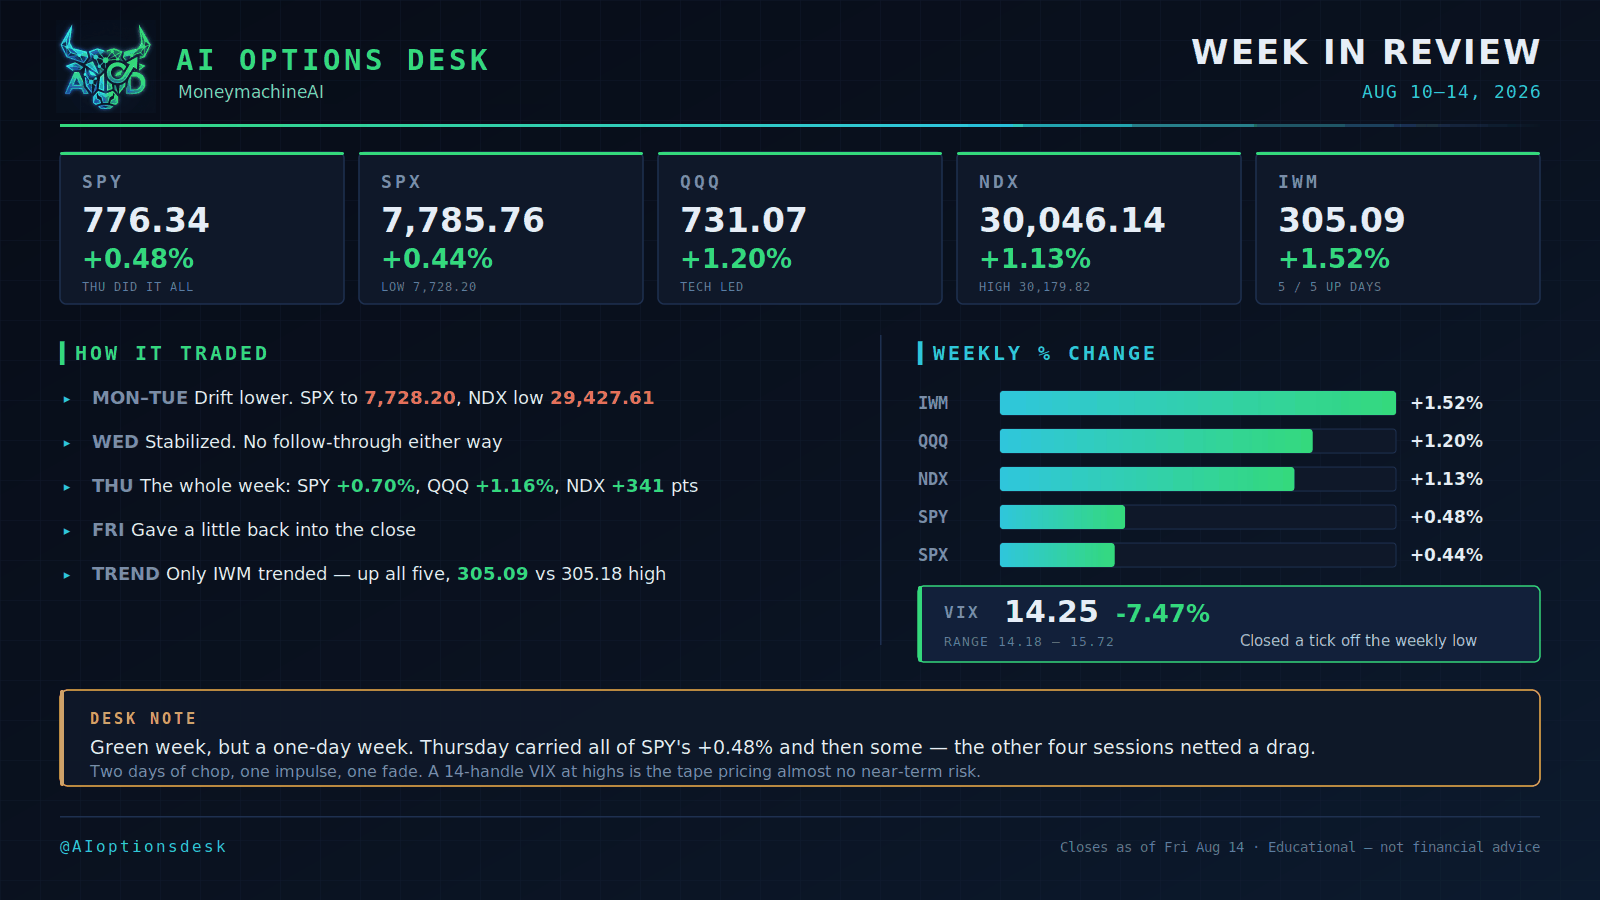Click the Closes as of Fri Aug 14 disclaimer
Image resolution: width=1600 pixels, height=900 pixels.
click(1300, 847)
